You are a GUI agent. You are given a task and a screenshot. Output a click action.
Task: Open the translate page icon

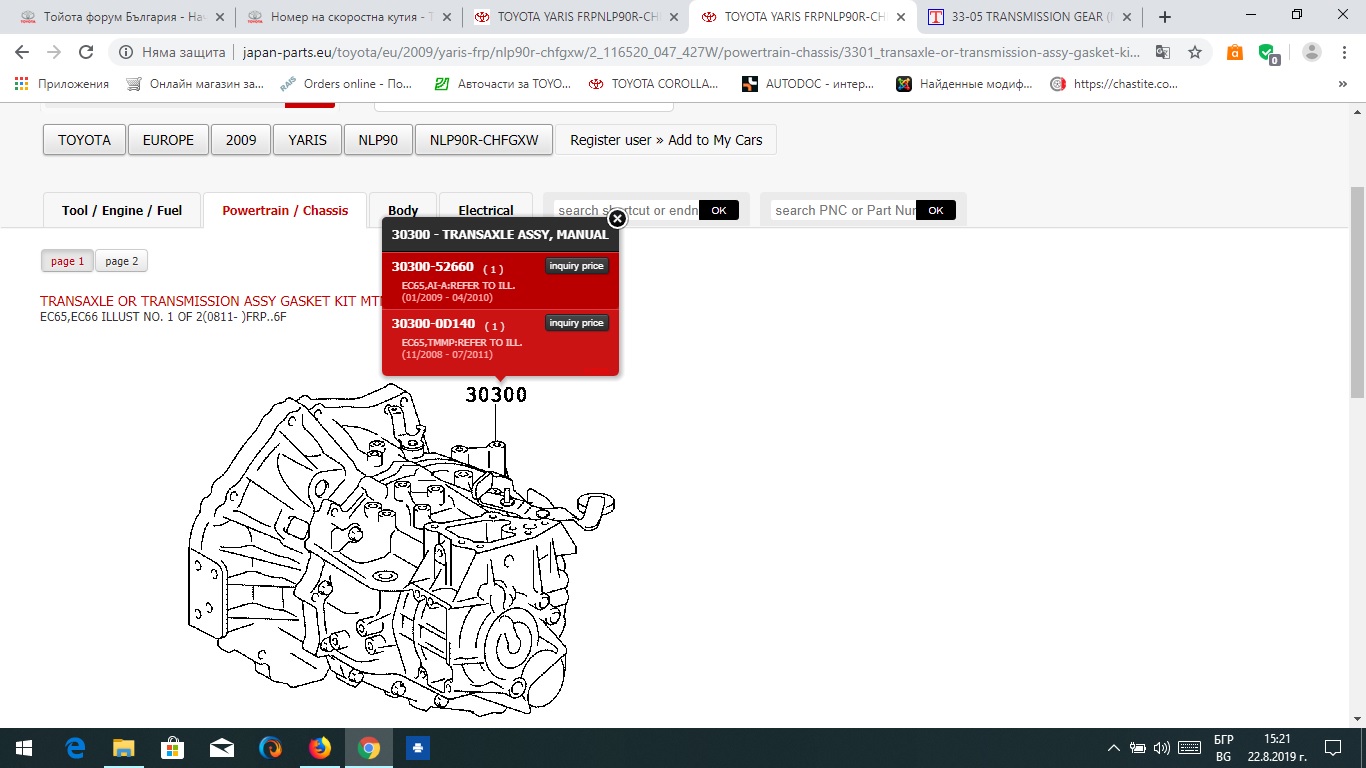(x=1162, y=53)
